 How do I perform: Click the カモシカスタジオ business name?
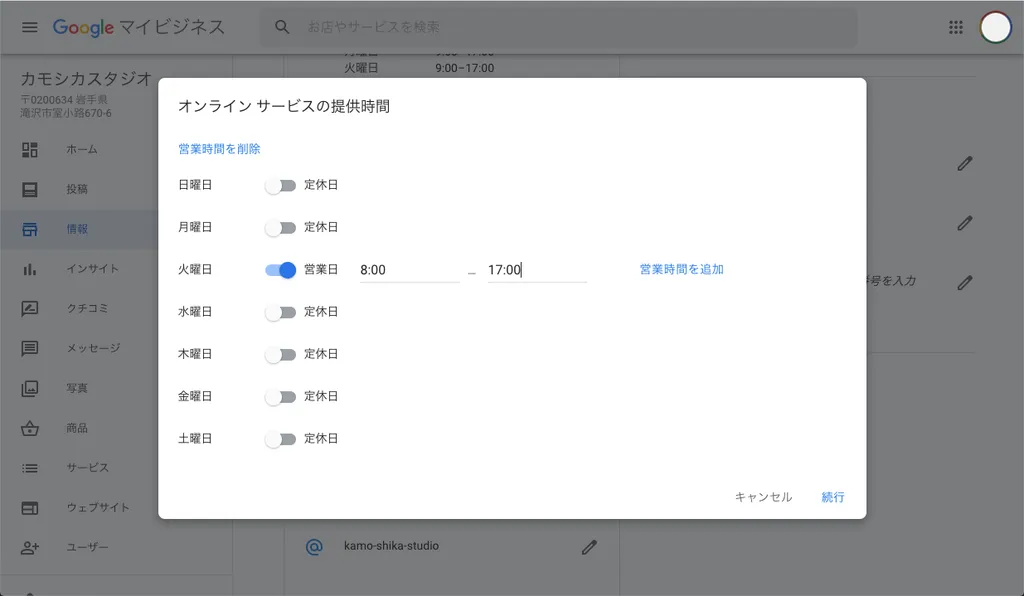coord(86,79)
